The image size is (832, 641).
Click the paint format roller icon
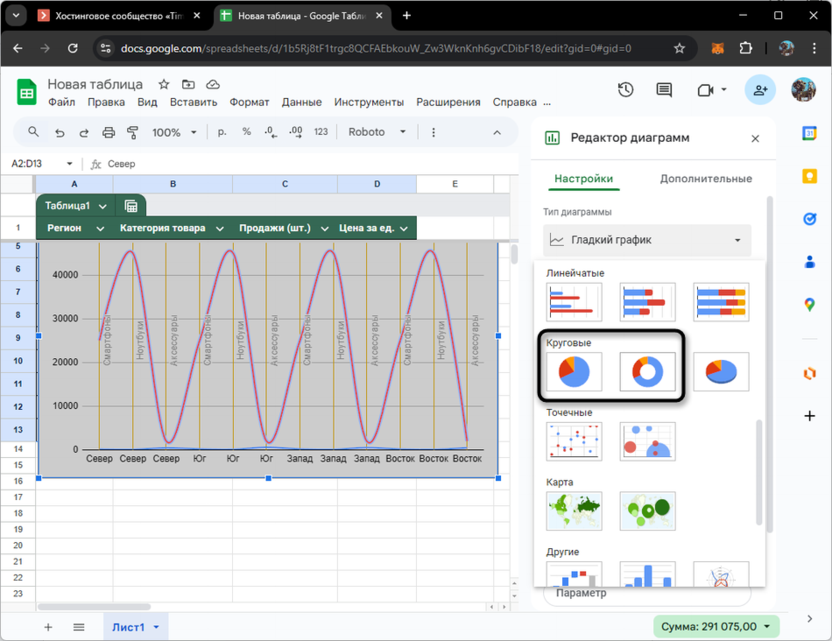pyautogui.click(x=132, y=132)
